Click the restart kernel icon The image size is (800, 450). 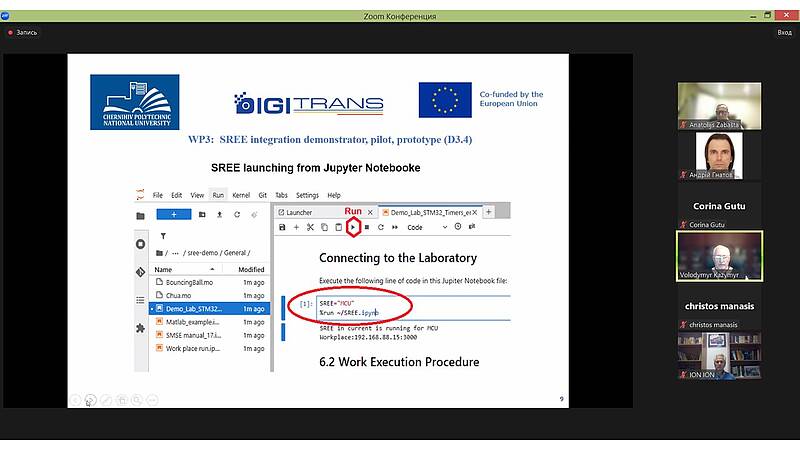pyautogui.click(x=380, y=228)
